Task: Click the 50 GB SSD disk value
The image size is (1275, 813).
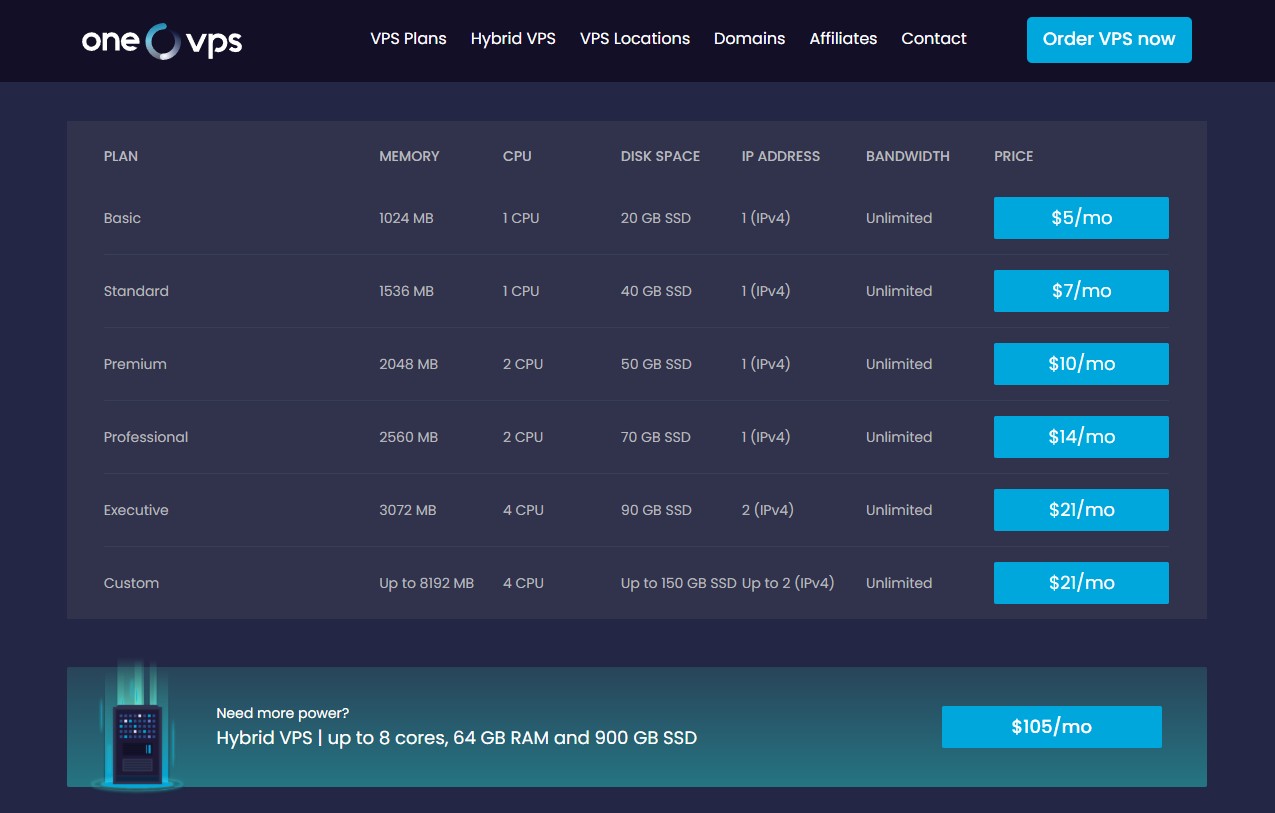Action: (656, 364)
